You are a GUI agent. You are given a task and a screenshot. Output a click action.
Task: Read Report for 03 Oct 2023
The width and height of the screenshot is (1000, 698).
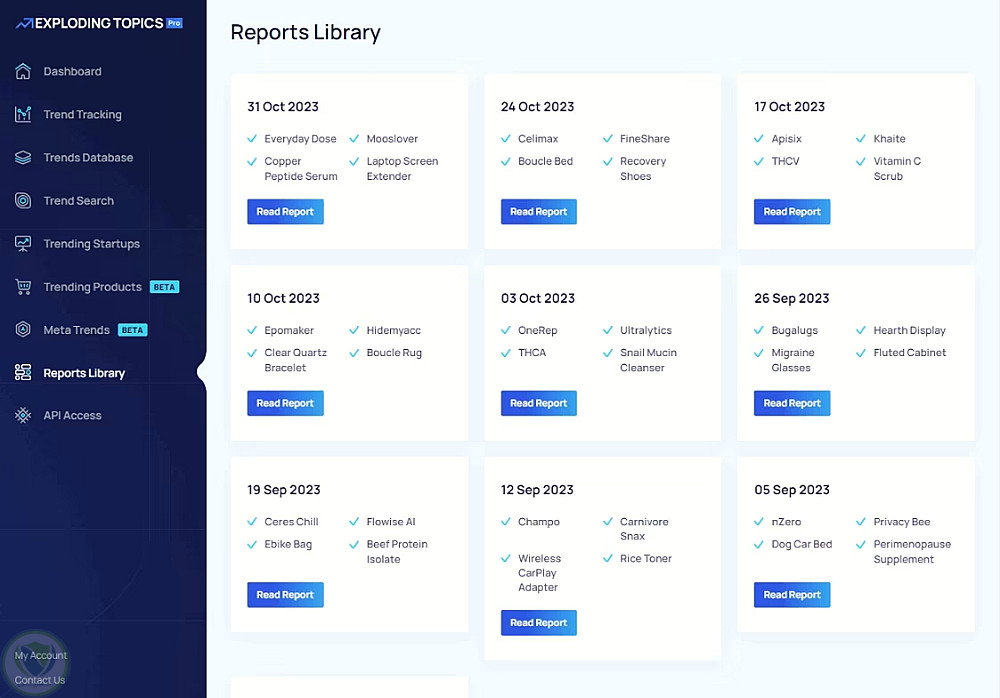click(539, 403)
